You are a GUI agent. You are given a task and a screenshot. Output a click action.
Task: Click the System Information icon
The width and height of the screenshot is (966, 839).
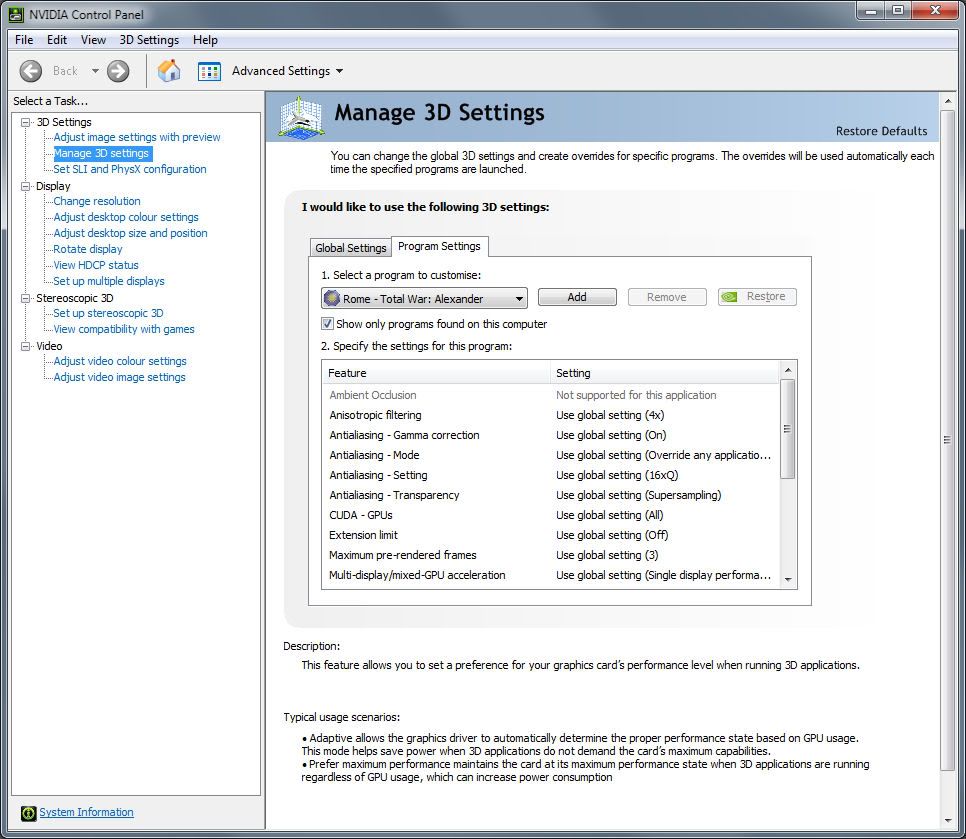point(28,813)
